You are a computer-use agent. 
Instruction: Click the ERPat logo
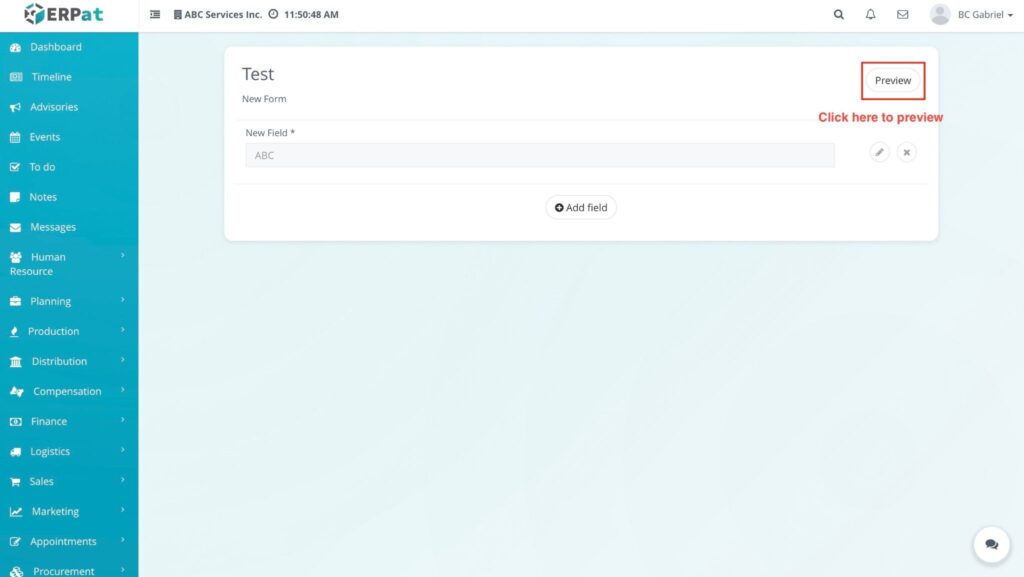point(63,14)
